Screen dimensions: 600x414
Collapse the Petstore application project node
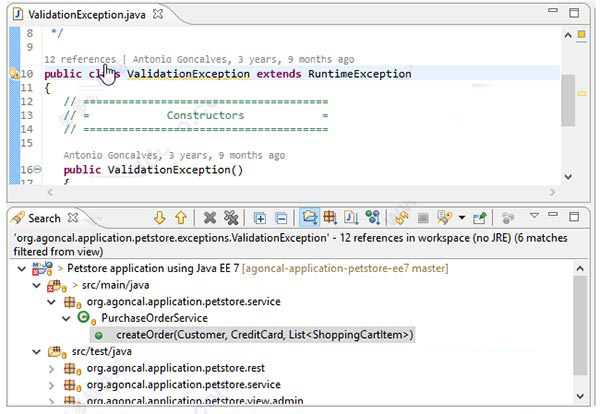pyautogui.click(x=22, y=269)
